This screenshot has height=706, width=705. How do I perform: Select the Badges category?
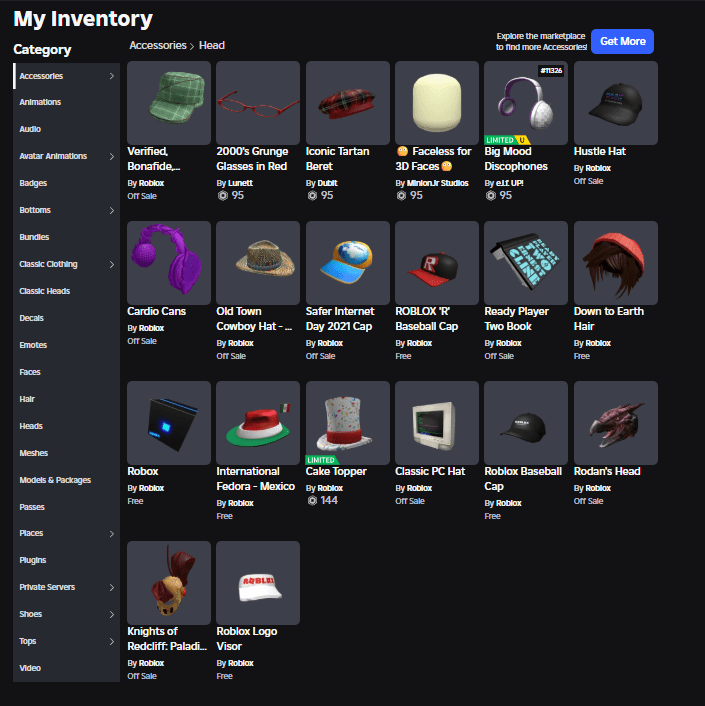pyautogui.click(x=67, y=183)
